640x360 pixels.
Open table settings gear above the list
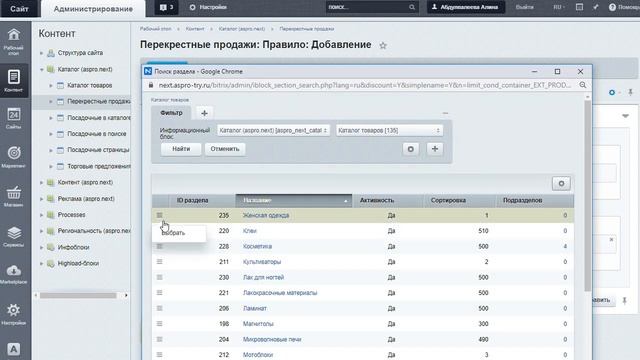pyautogui.click(x=561, y=183)
